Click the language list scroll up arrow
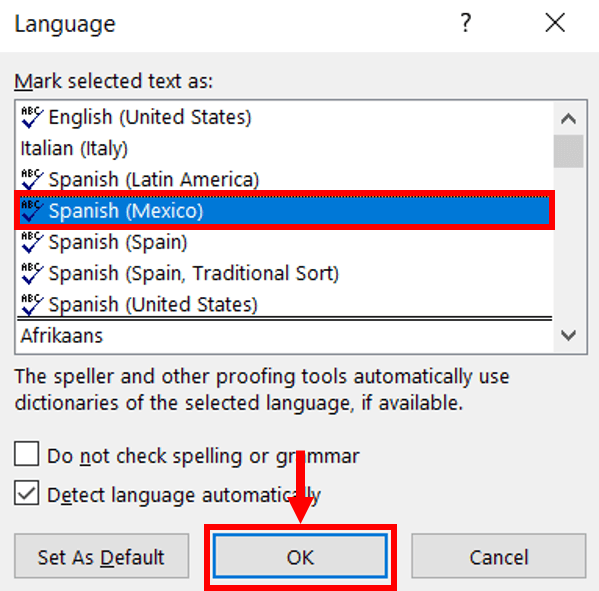This screenshot has height=591, width=599. click(568, 119)
